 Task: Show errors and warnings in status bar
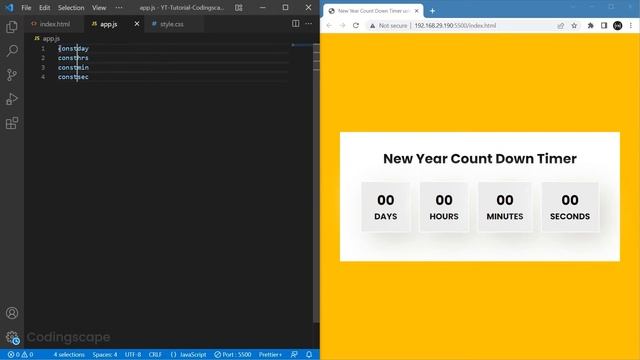20,354
